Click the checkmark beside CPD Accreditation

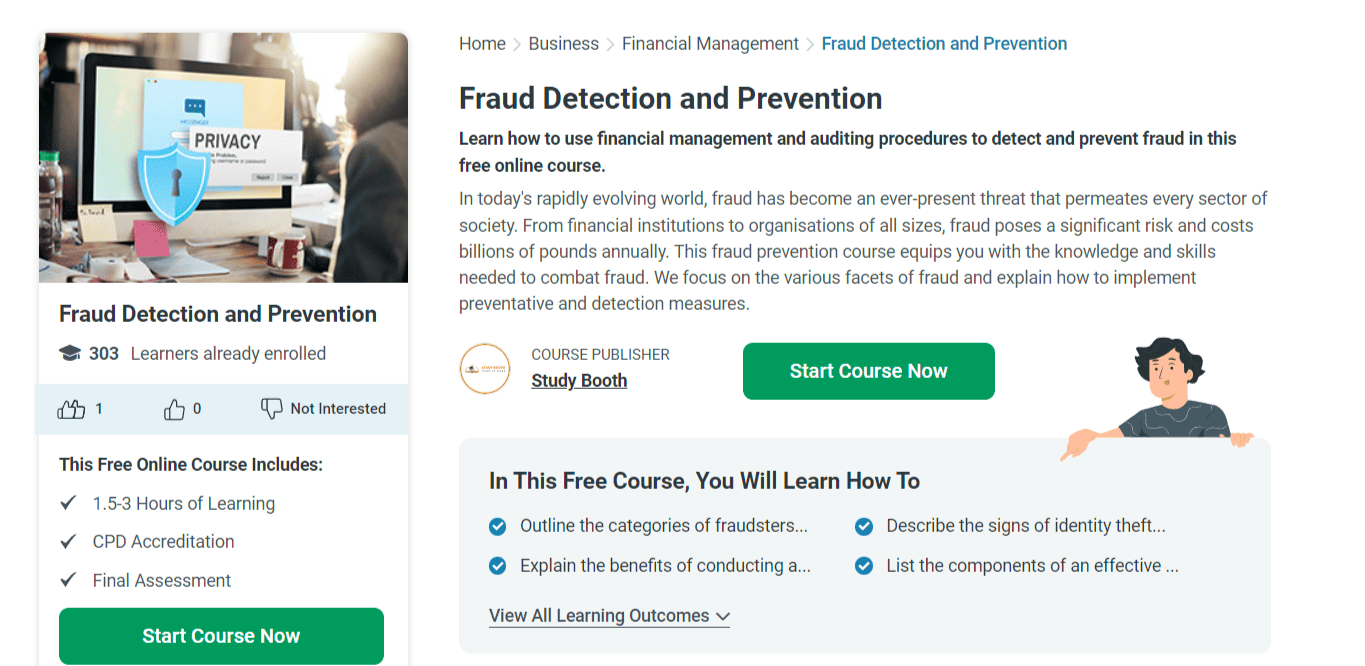tap(68, 541)
